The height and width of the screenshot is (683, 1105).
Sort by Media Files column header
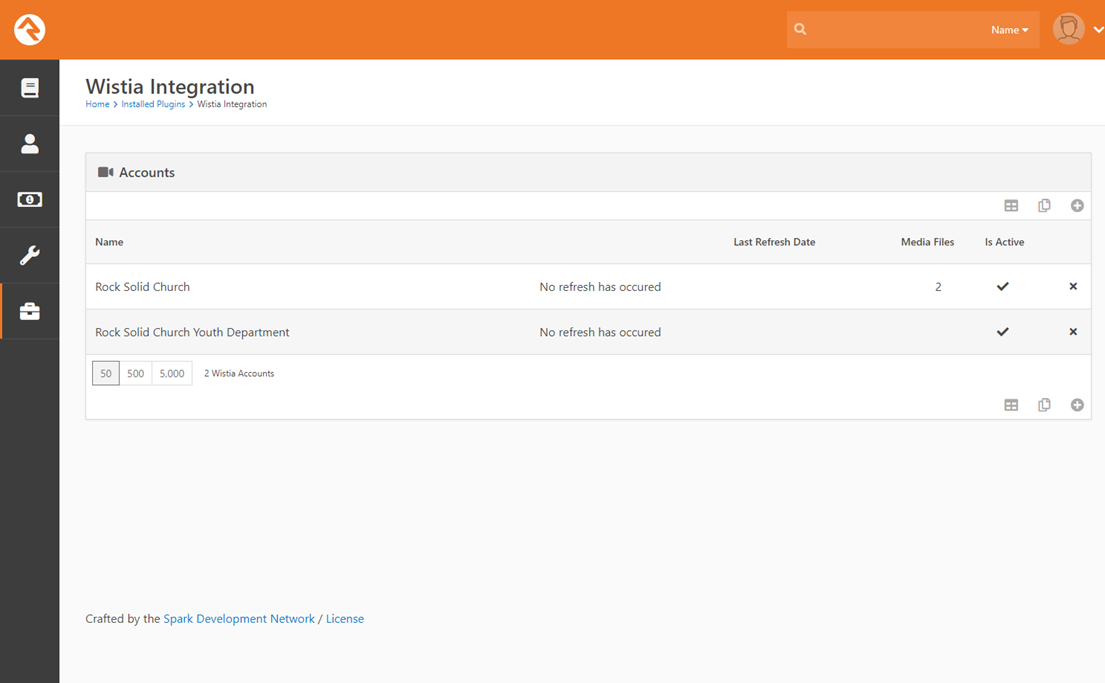click(927, 242)
